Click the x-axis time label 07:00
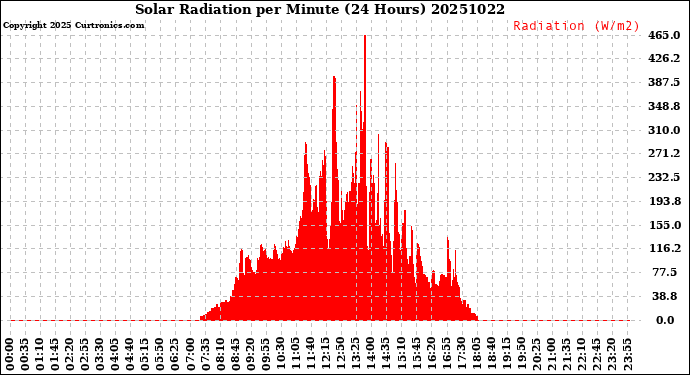Viewport: 690px width, 375px height. click(x=191, y=355)
